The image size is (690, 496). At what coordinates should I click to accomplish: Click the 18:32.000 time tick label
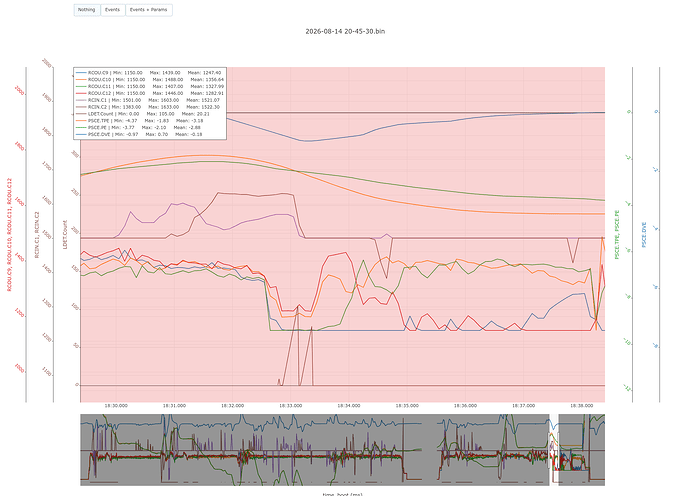click(232, 406)
